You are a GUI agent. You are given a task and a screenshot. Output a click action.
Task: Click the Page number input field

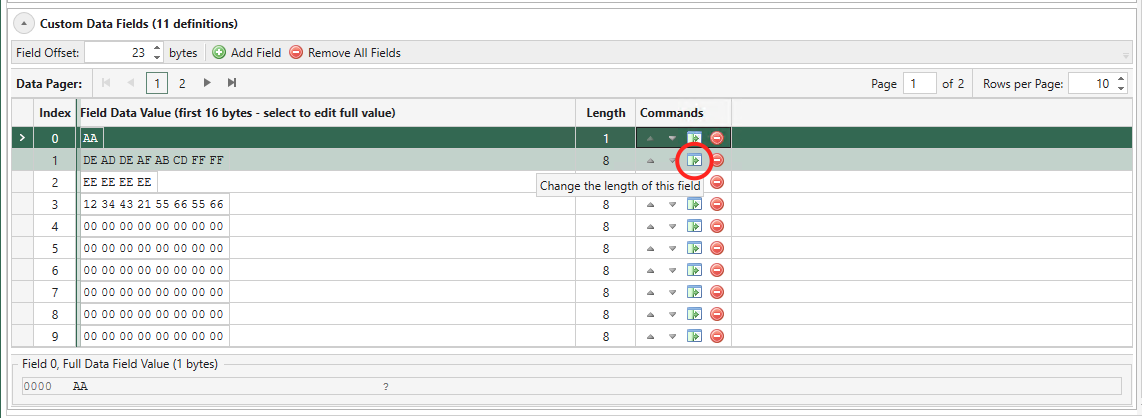coord(919,84)
